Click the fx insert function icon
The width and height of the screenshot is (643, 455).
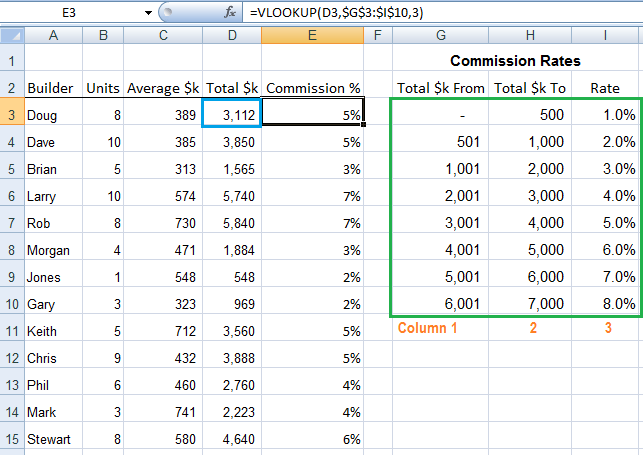230,12
